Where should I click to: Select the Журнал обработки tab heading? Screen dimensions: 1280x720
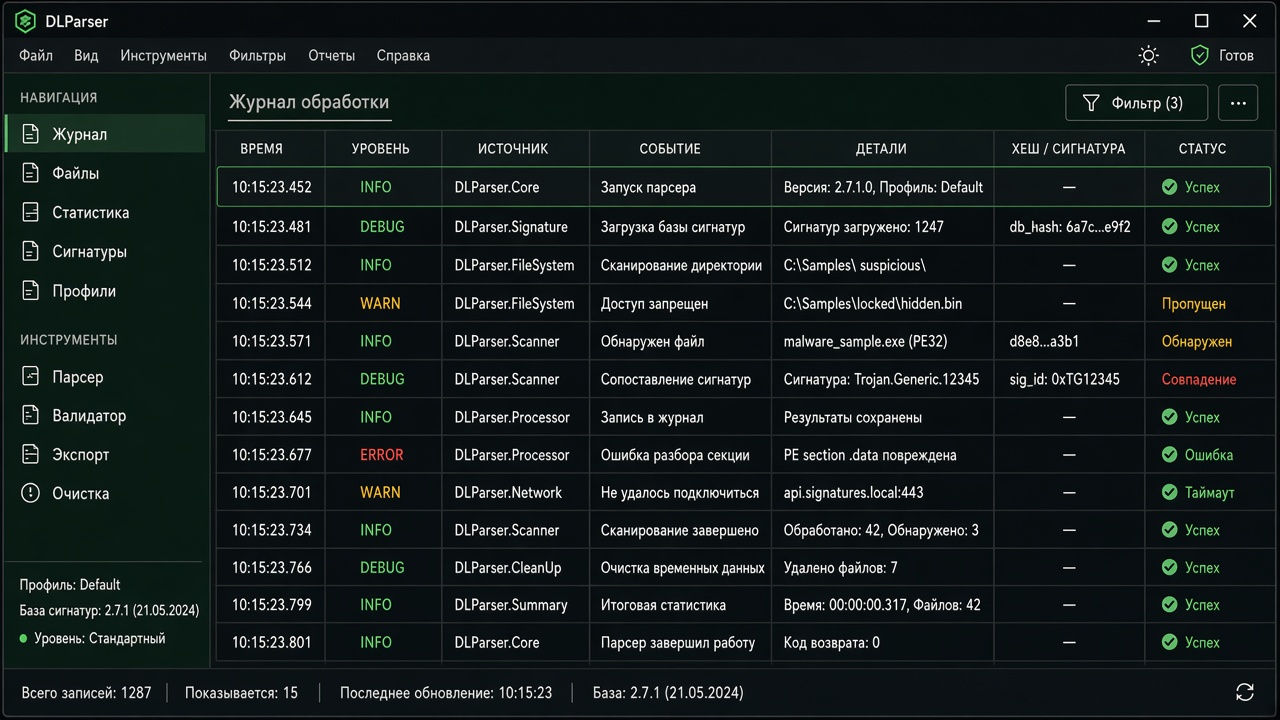(309, 102)
